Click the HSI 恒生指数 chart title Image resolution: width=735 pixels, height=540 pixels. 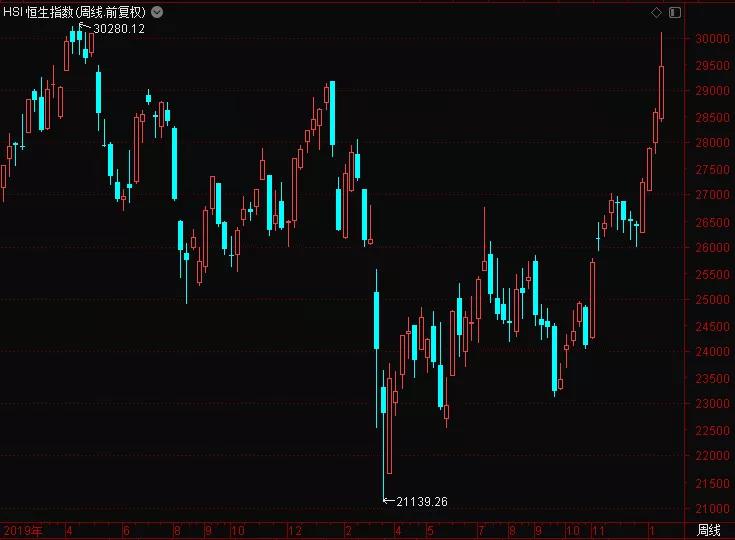(75, 12)
